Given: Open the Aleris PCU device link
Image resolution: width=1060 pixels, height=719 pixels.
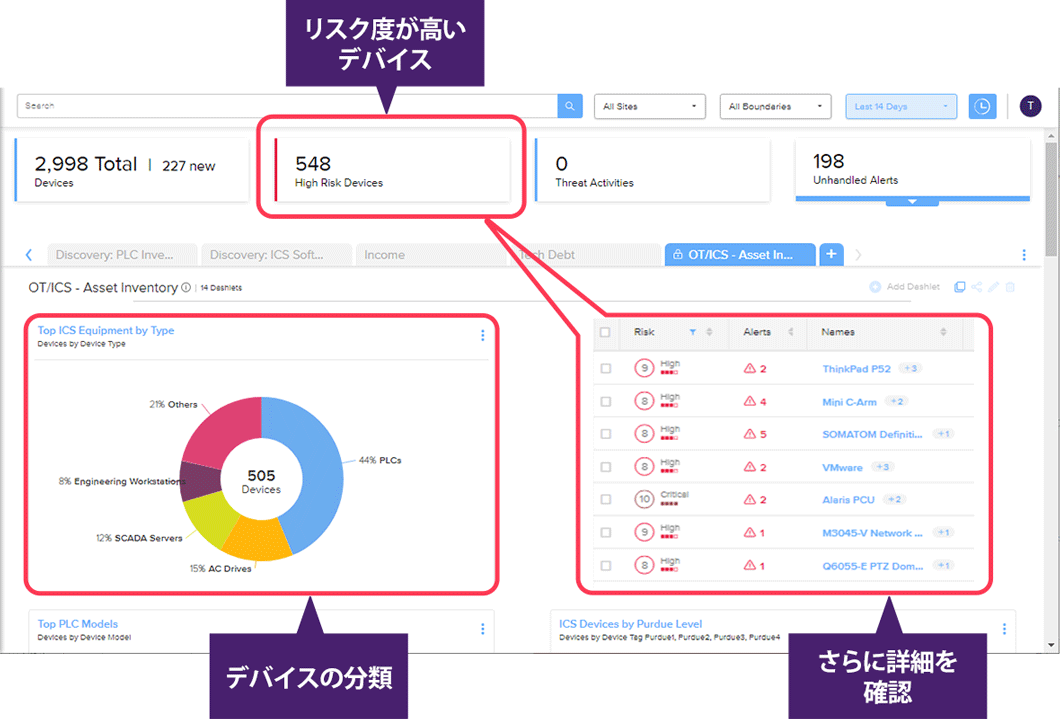Looking at the screenshot, I should tap(848, 500).
